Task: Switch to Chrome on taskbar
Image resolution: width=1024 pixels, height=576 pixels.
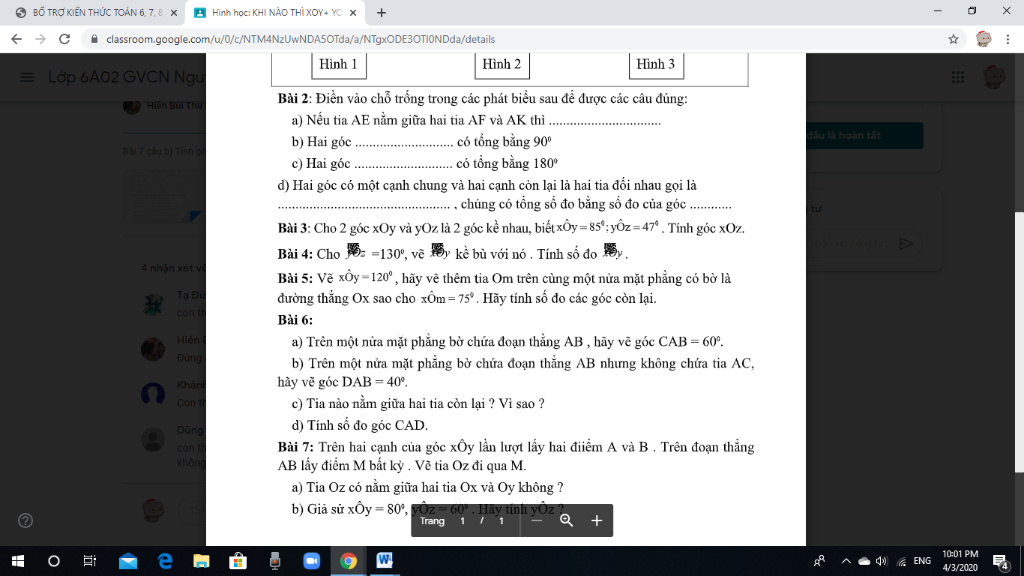Action: [x=348, y=561]
